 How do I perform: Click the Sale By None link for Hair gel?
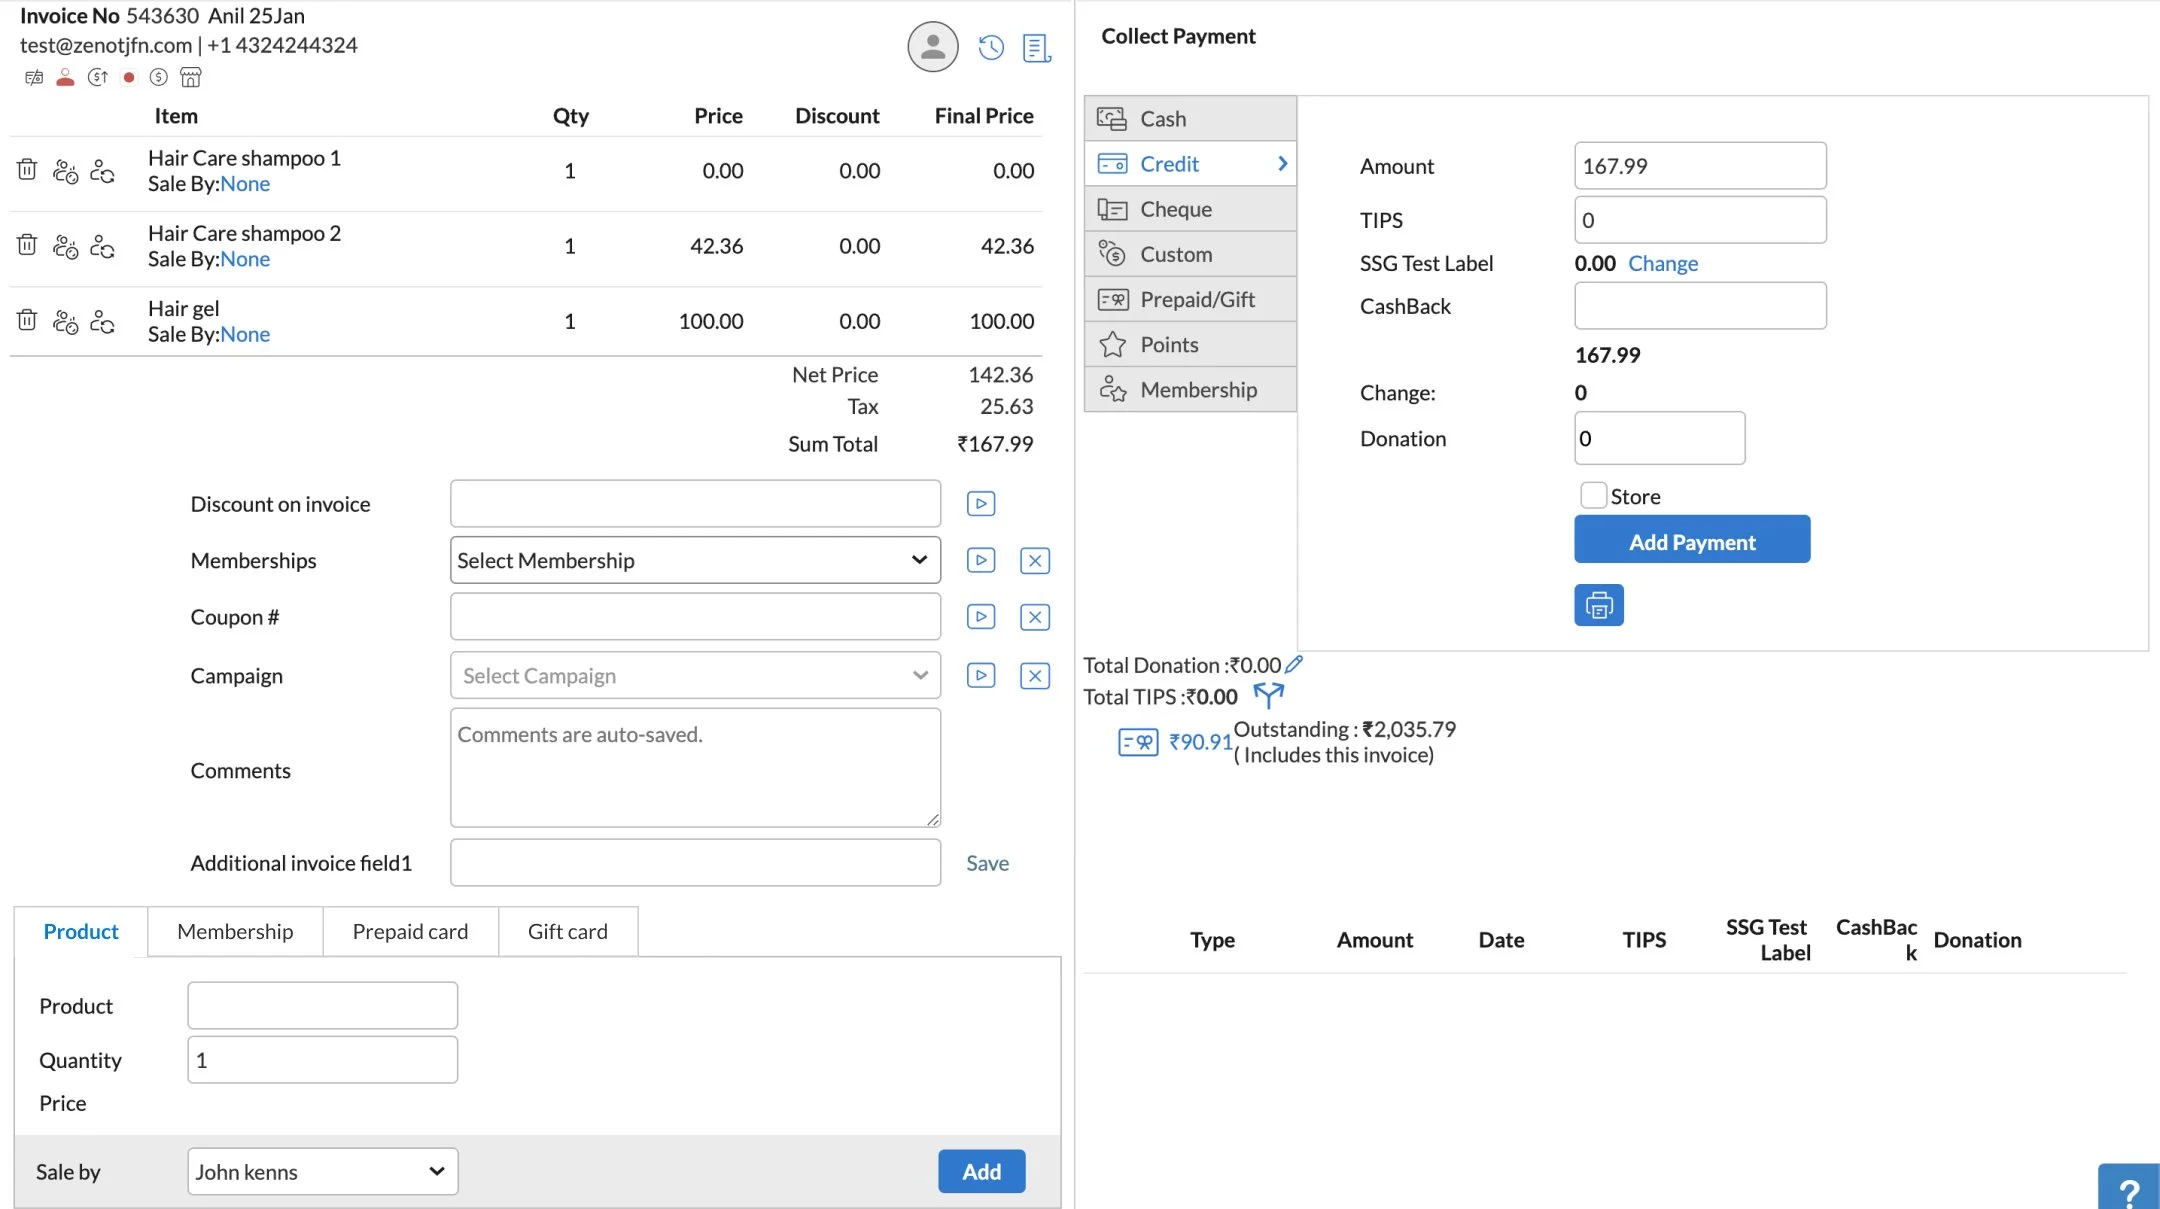pyautogui.click(x=245, y=334)
